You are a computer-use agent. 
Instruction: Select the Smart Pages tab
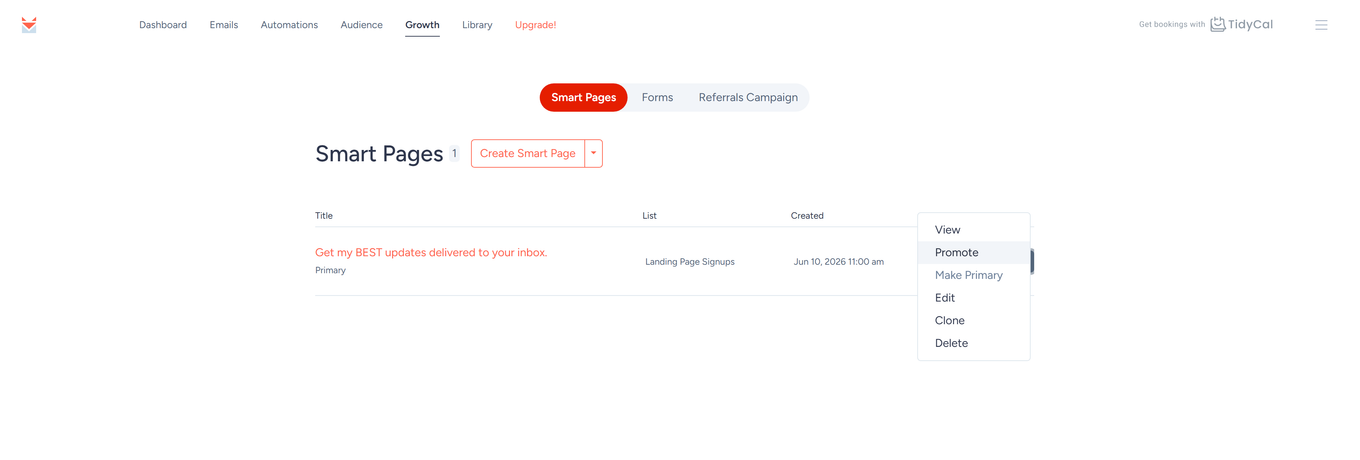tap(584, 97)
